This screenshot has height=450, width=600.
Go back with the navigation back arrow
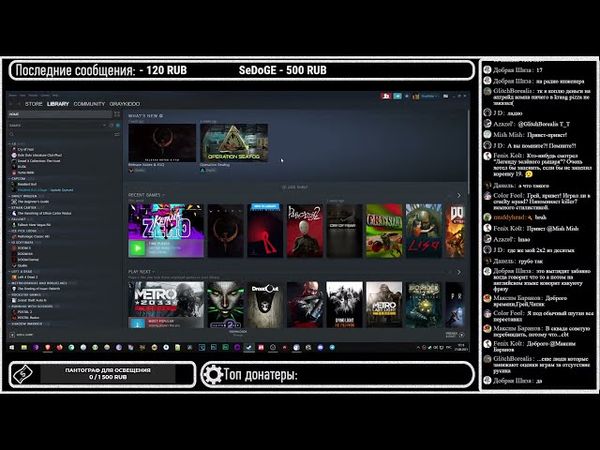point(11,104)
